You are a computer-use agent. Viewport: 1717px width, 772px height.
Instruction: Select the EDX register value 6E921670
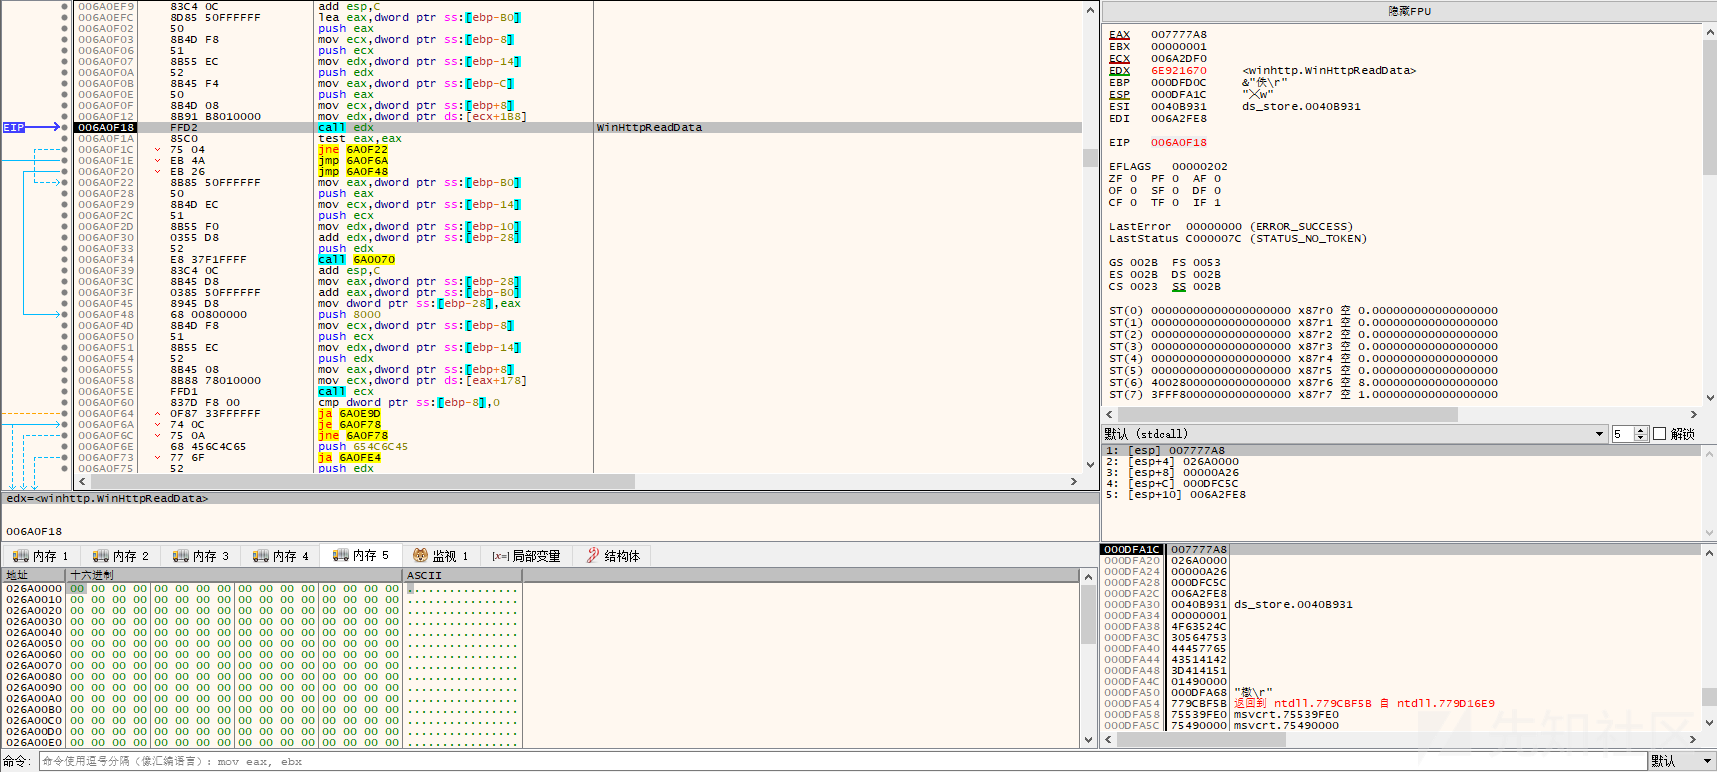1179,71
